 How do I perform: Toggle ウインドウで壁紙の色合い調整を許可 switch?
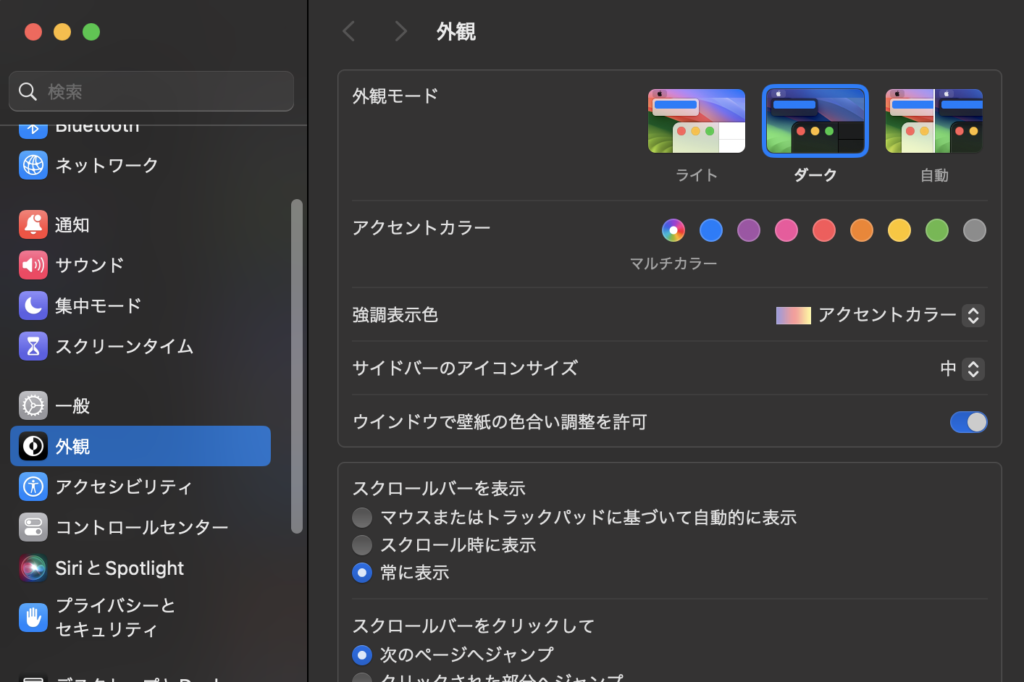[x=968, y=422]
